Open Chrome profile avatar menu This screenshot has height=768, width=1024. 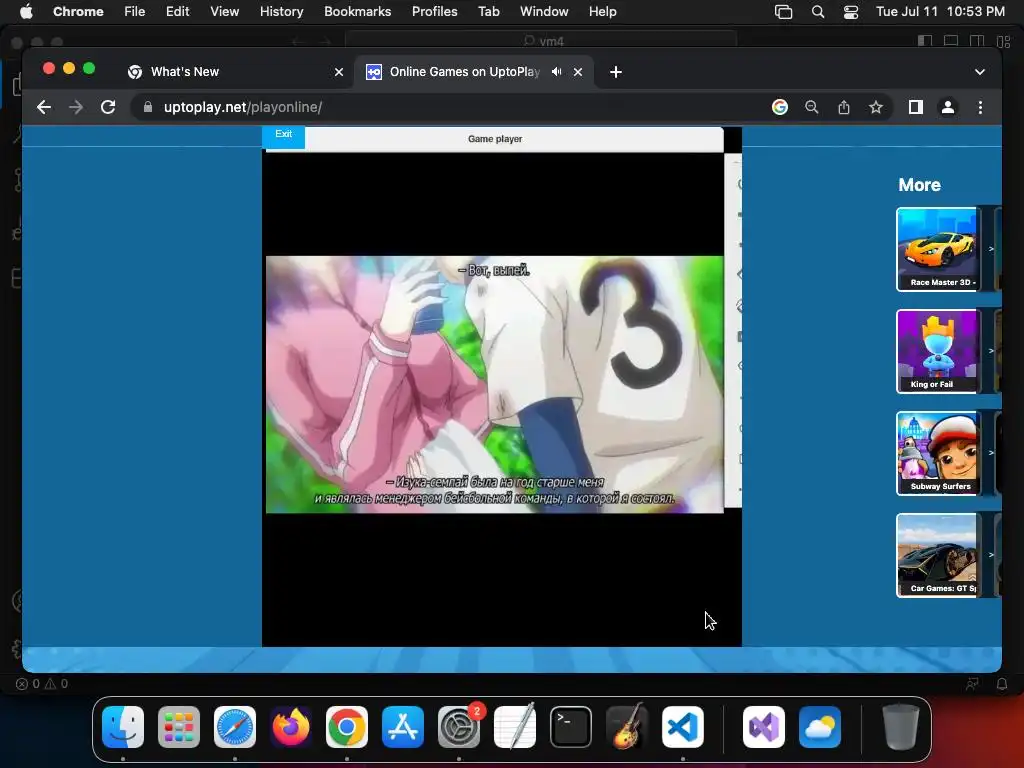(948, 107)
